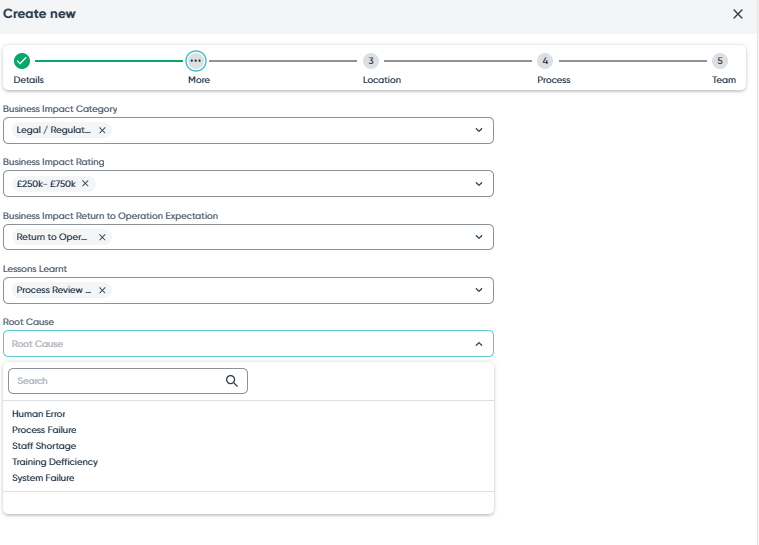
Task: Expand Return to Operation Expectation dropdown
Action: [478, 237]
